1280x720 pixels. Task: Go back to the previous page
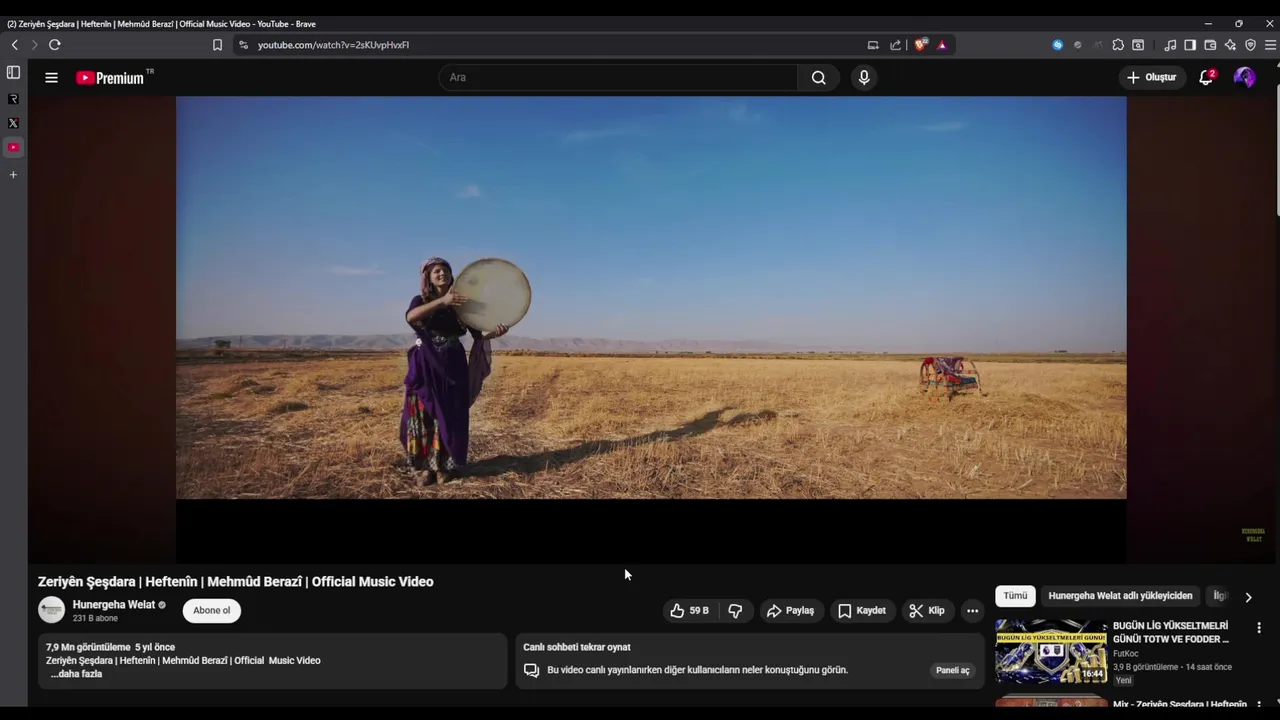click(14, 45)
